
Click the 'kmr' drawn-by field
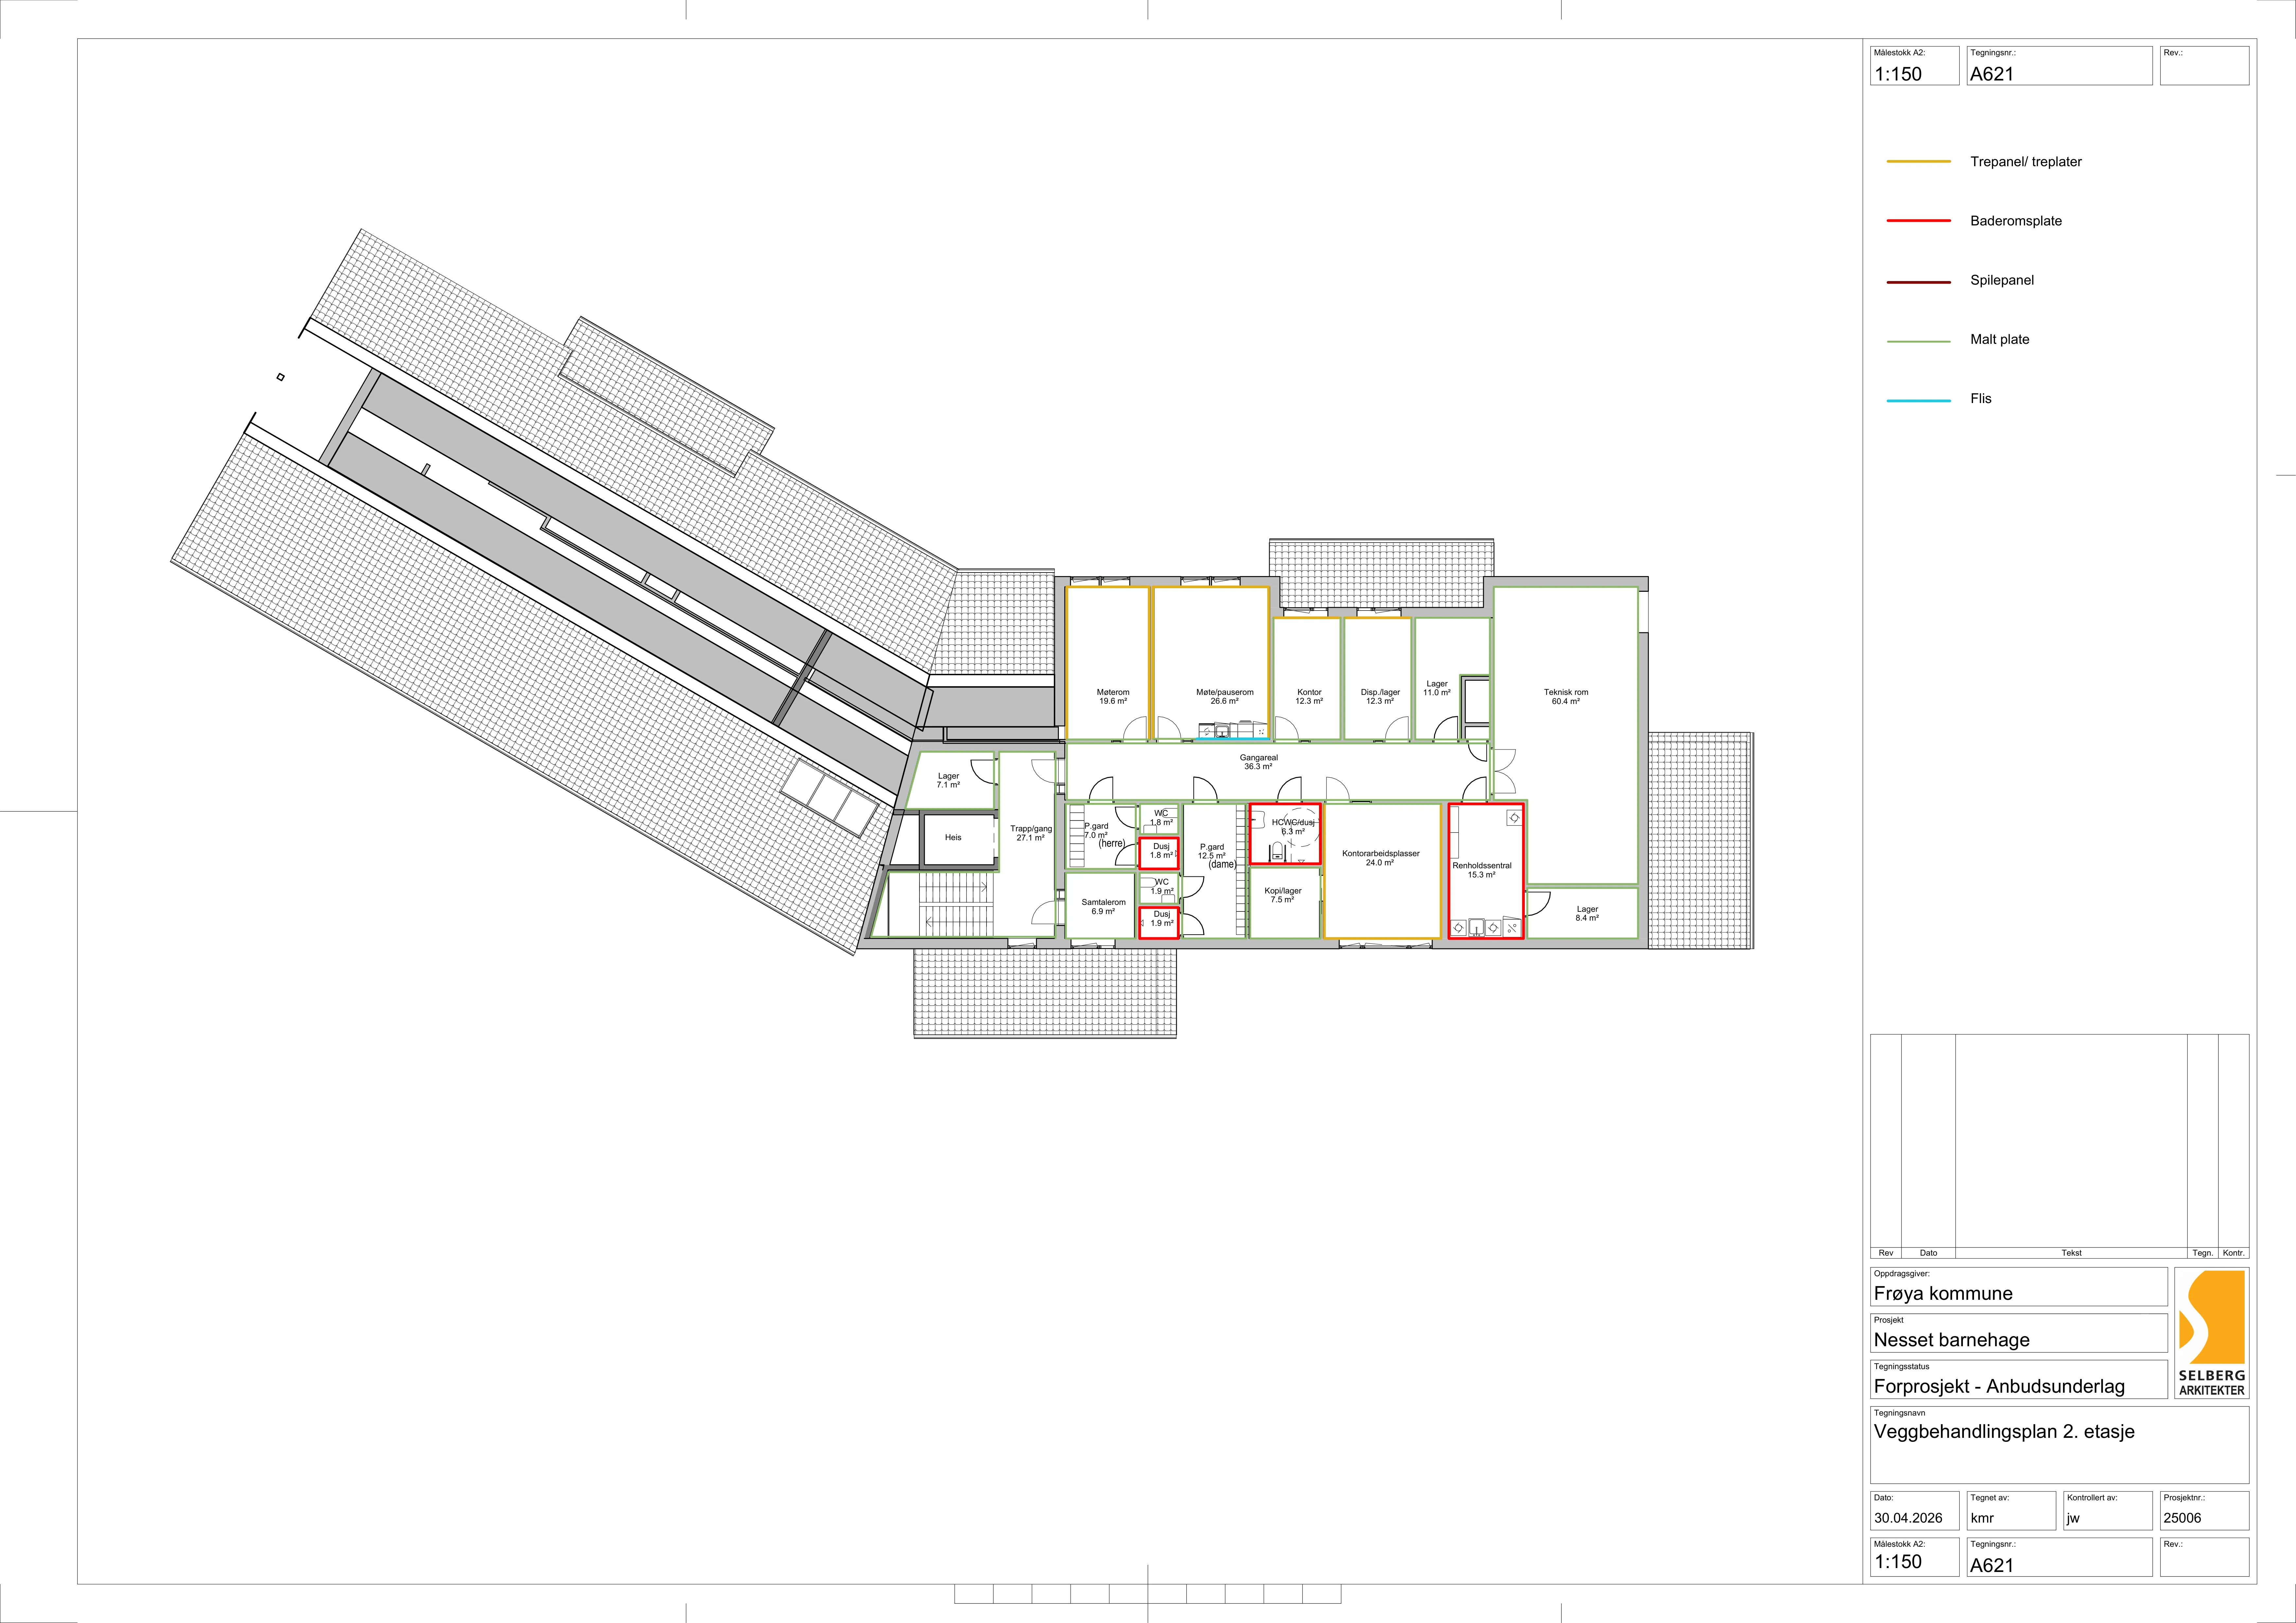[2011, 1511]
